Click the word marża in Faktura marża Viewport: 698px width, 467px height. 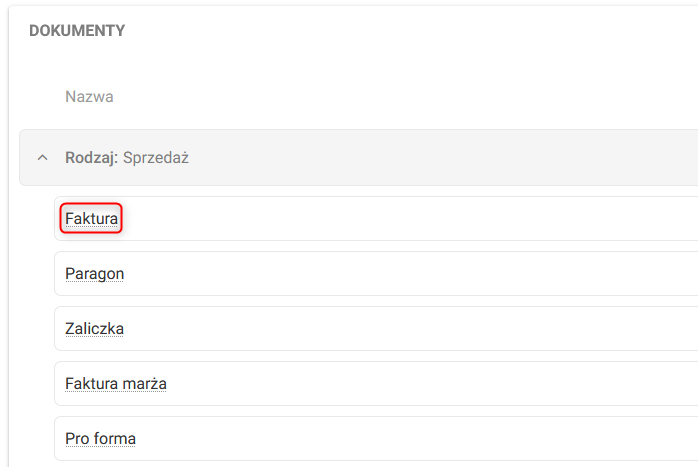point(144,383)
